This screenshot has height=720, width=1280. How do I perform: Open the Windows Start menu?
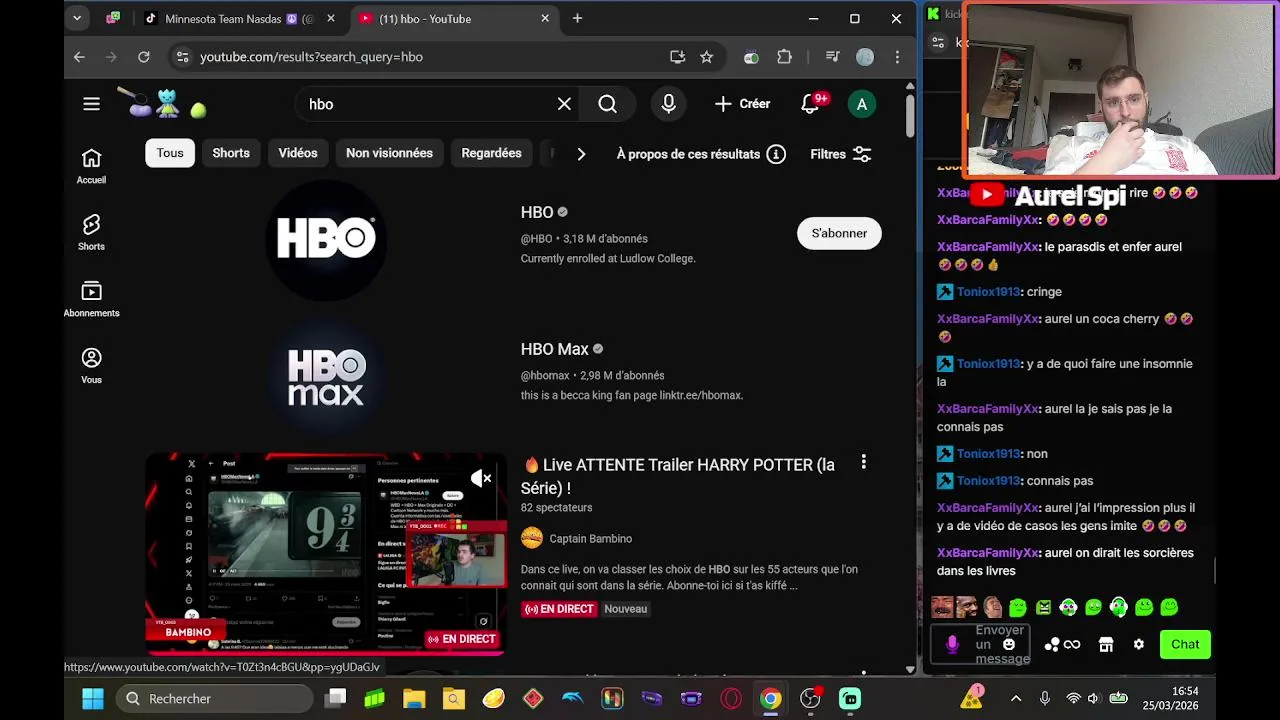[x=92, y=698]
